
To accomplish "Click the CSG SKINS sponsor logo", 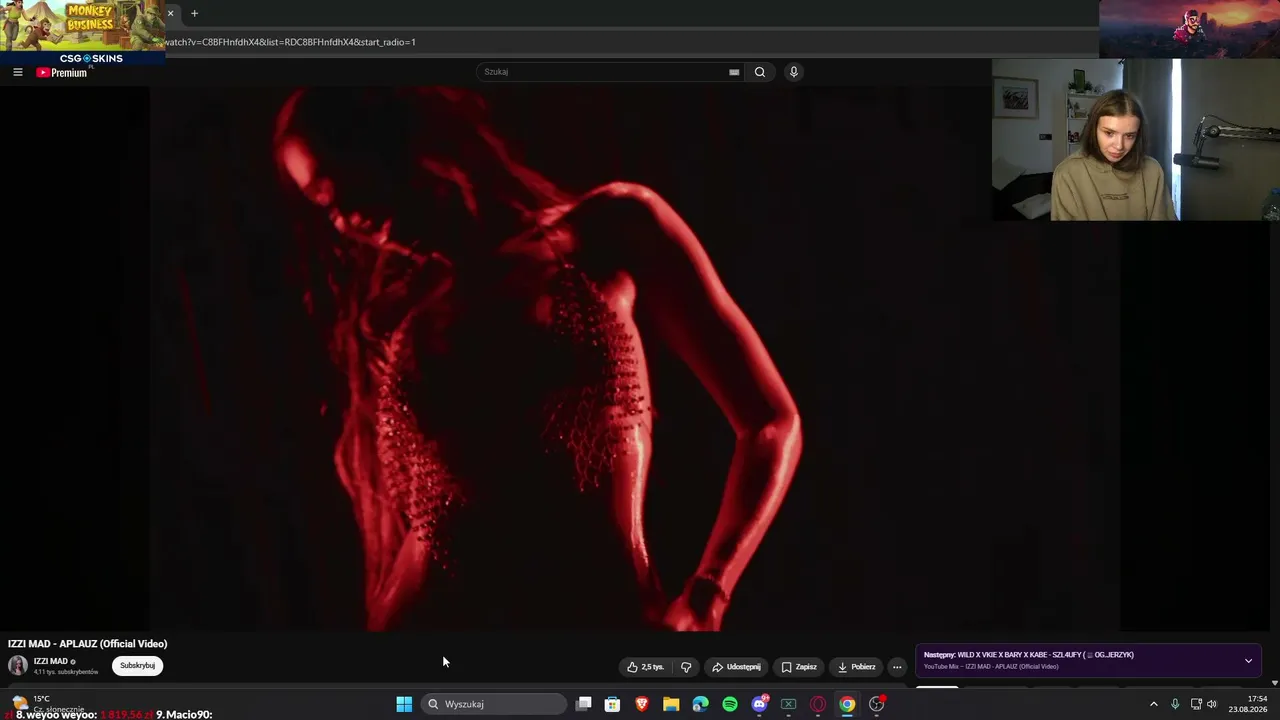I will 90,59.
